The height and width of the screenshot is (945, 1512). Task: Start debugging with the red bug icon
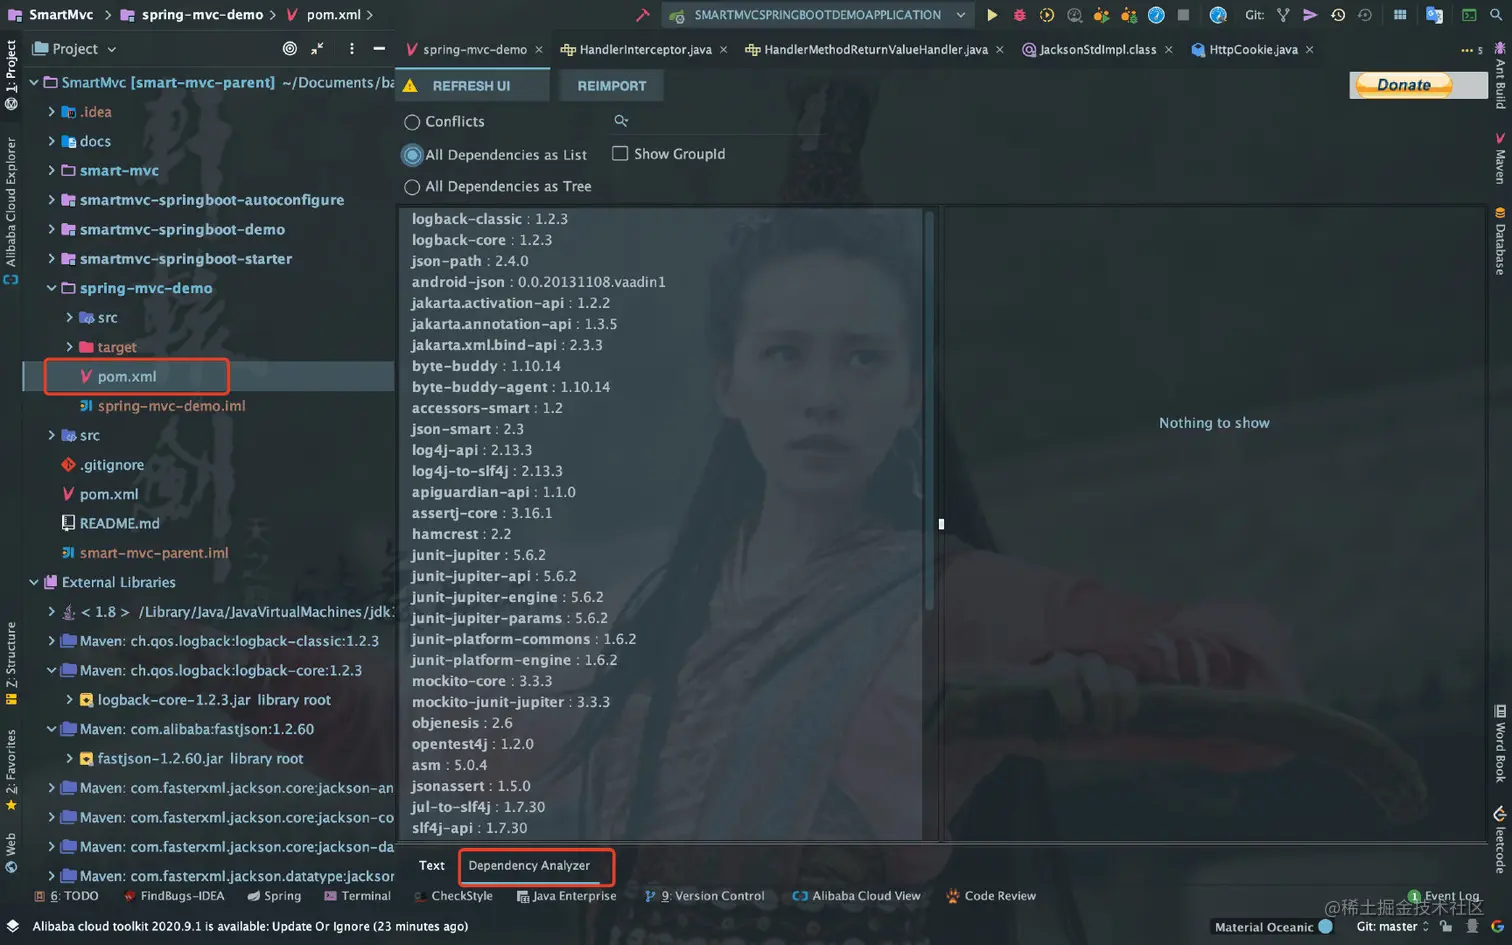point(1019,15)
